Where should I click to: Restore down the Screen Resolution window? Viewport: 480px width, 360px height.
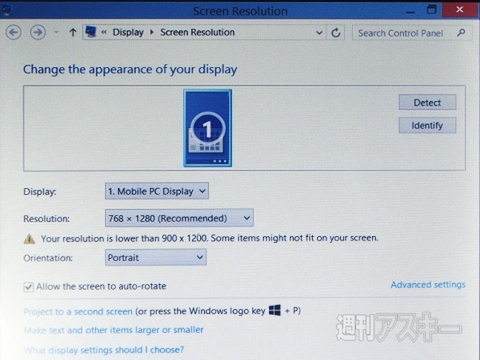click(432, 10)
